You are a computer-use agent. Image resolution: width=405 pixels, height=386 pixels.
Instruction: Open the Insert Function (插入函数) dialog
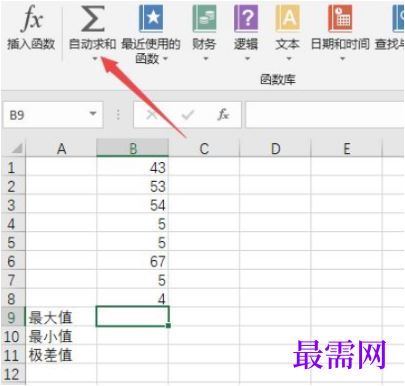31,28
